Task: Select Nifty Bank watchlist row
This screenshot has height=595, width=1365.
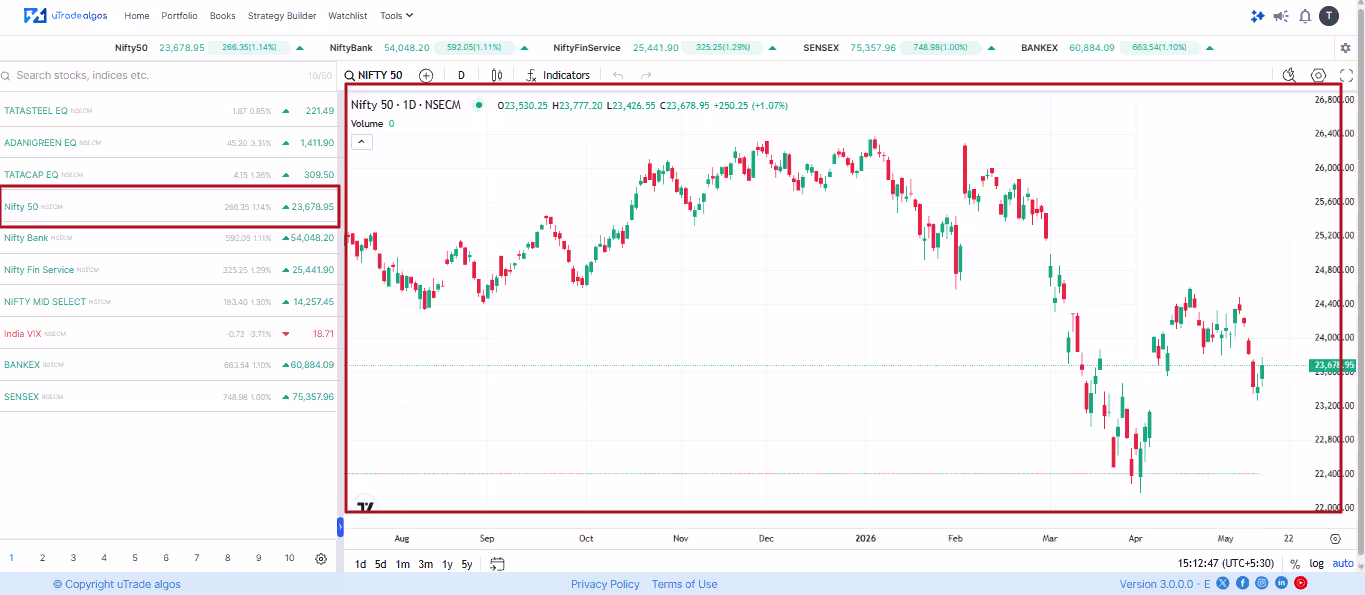Action: coord(169,238)
